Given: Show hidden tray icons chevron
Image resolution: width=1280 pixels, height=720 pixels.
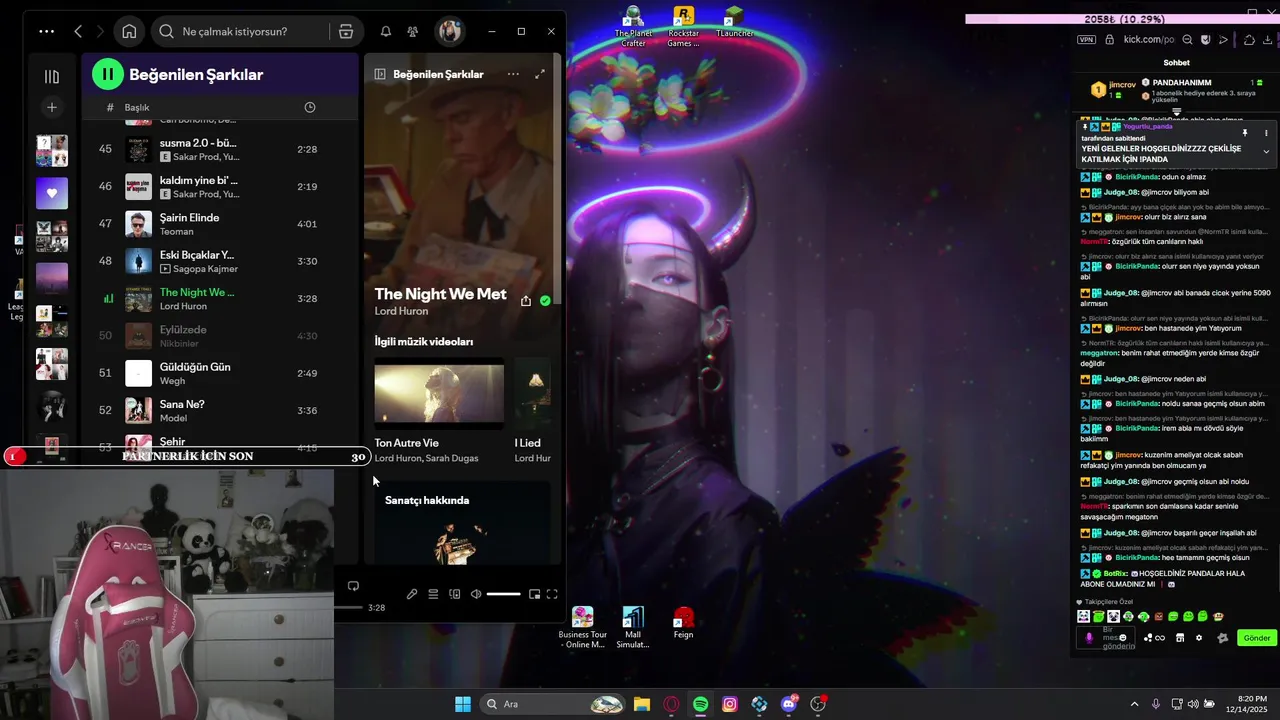Looking at the screenshot, I should click(x=1134, y=704).
